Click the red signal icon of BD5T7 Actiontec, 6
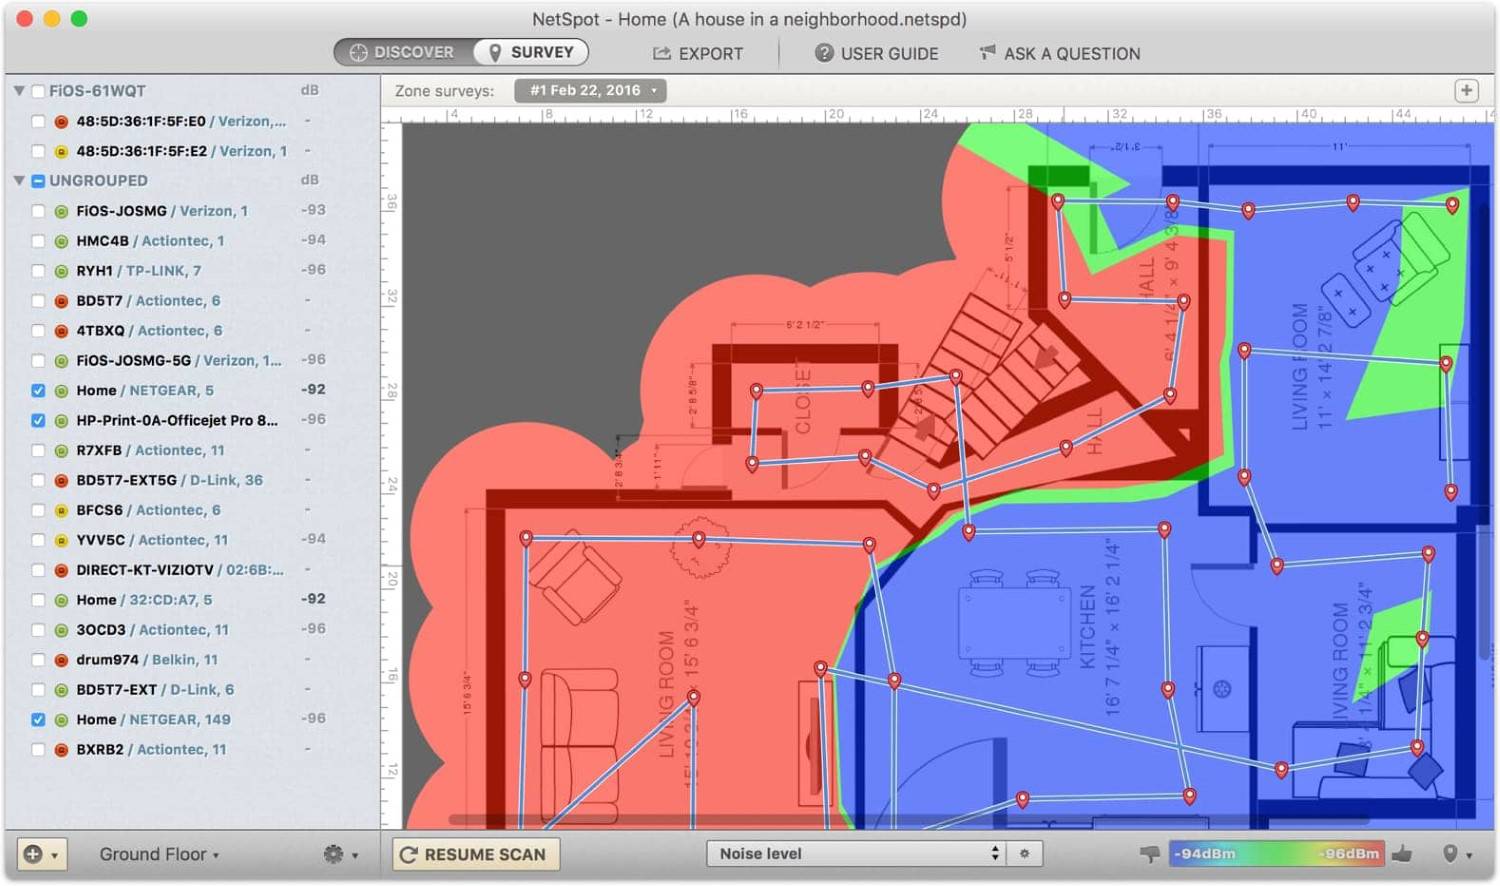Screen dimensions: 1500x886 coord(61,301)
